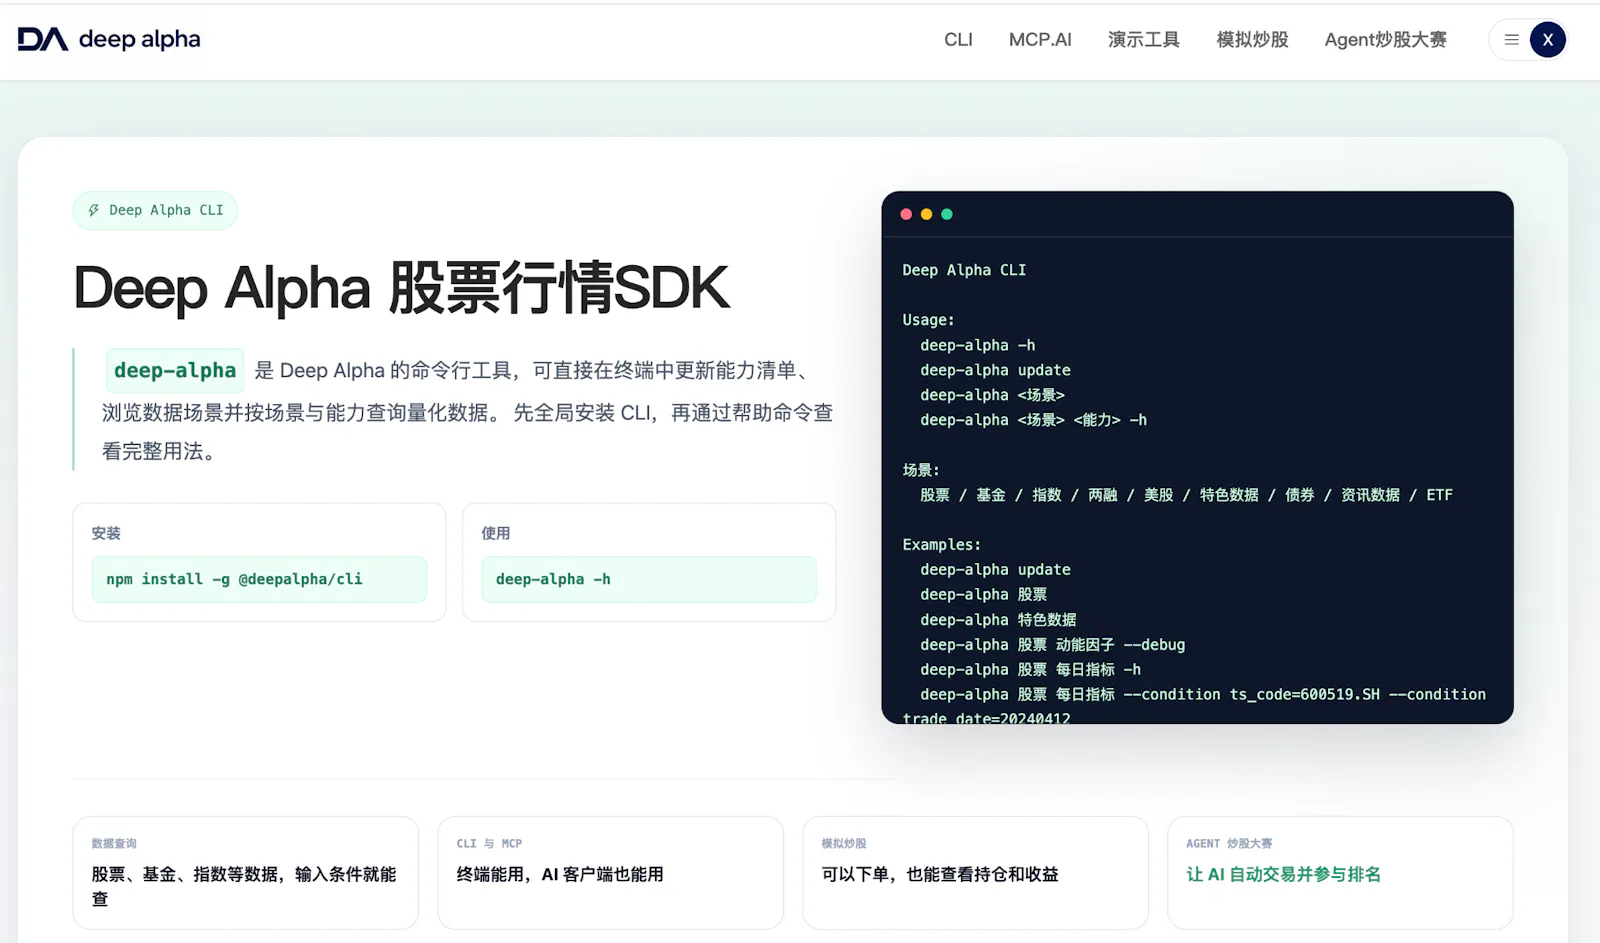Click the example "deep-alpha 股票 每日指标 -h"
Screen dimensions: 1600x943
pos(1030,670)
